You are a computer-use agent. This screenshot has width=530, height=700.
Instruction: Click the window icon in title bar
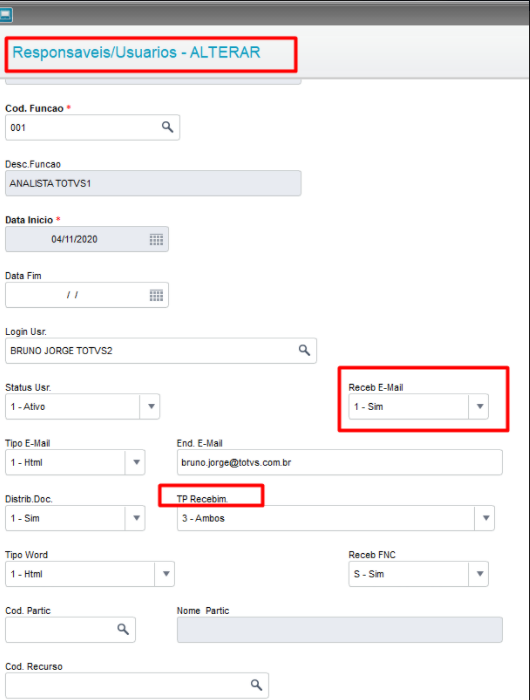[x=6, y=15]
